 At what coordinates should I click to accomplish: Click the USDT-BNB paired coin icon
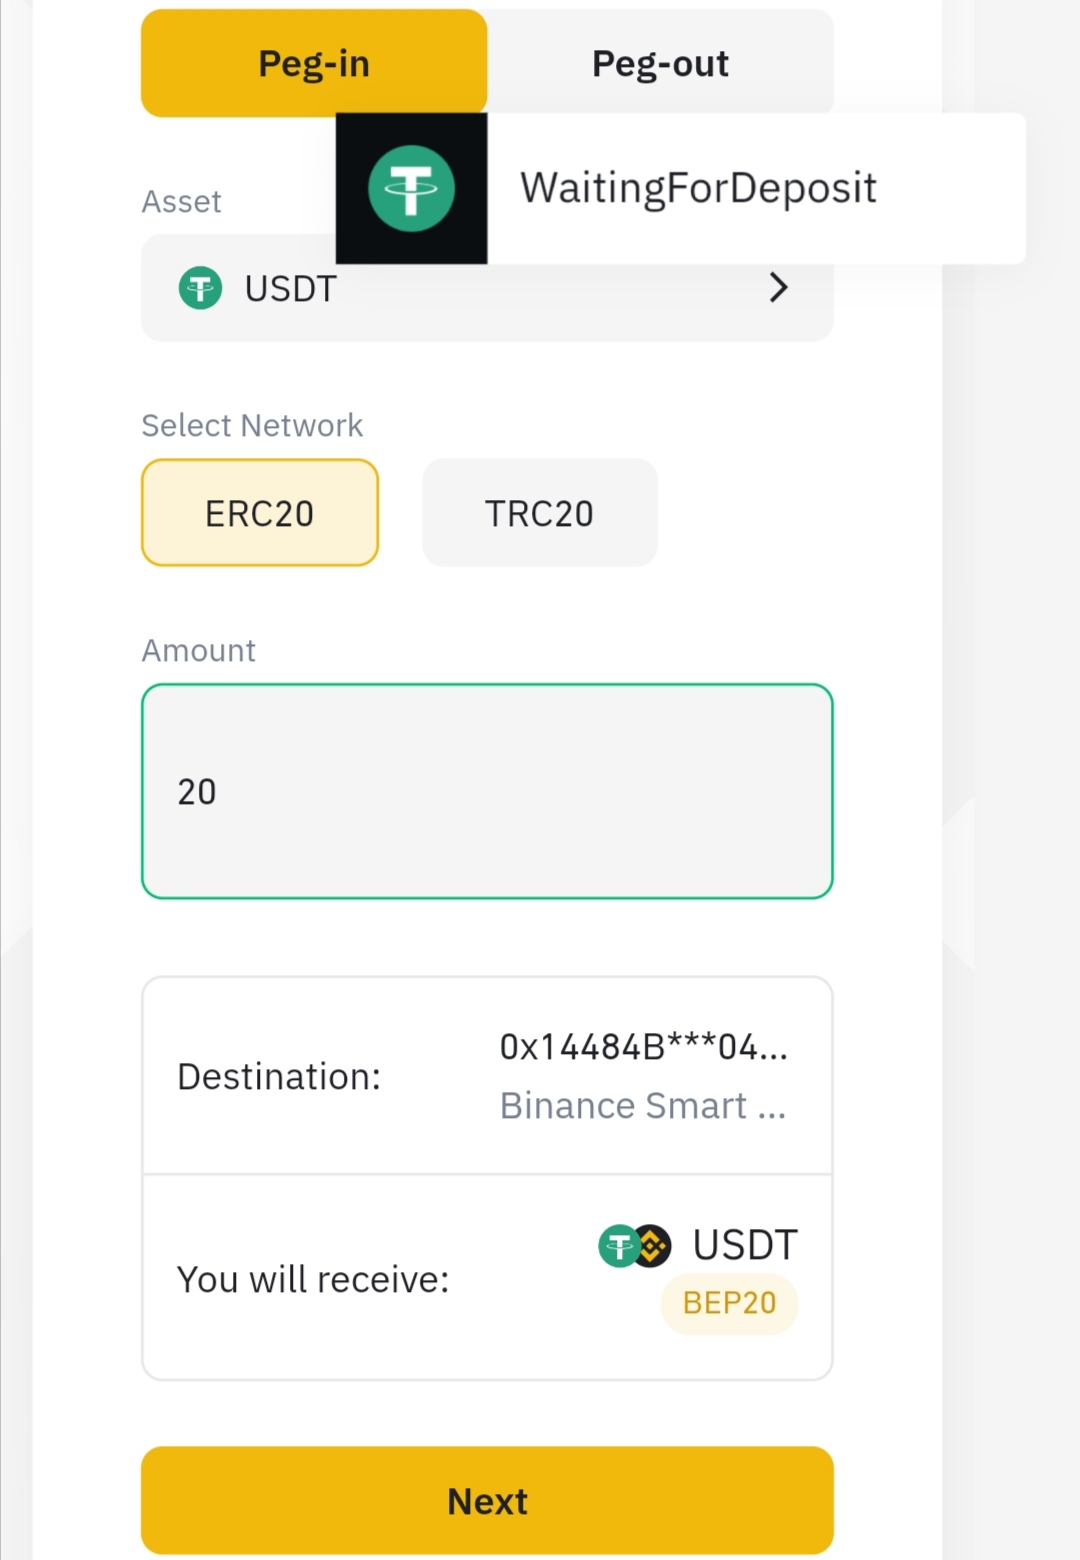[x=634, y=1246]
